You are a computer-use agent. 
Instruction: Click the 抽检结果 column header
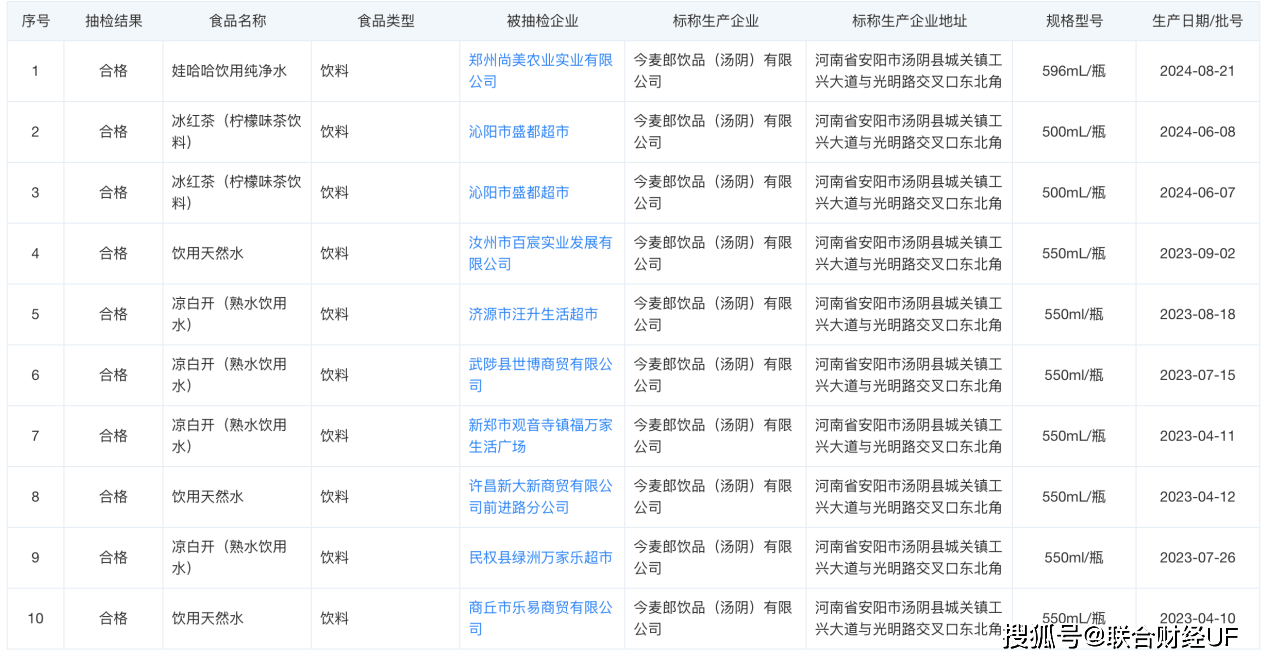click(x=113, y=21)
